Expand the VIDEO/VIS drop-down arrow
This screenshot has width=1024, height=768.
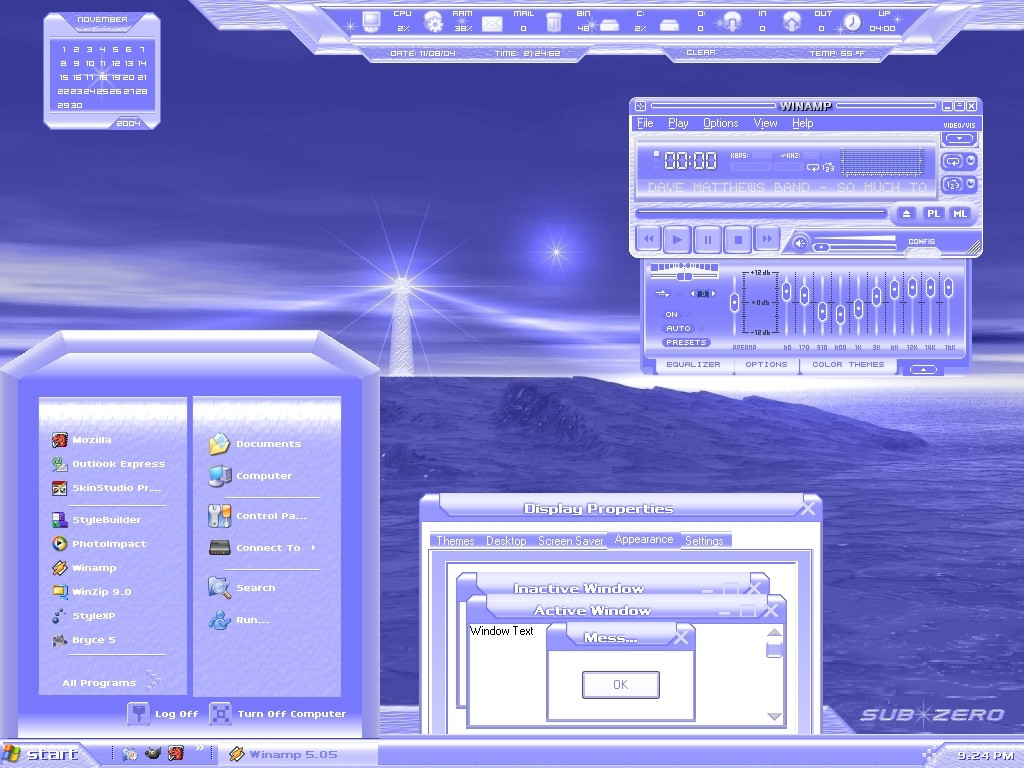[959, 138]
